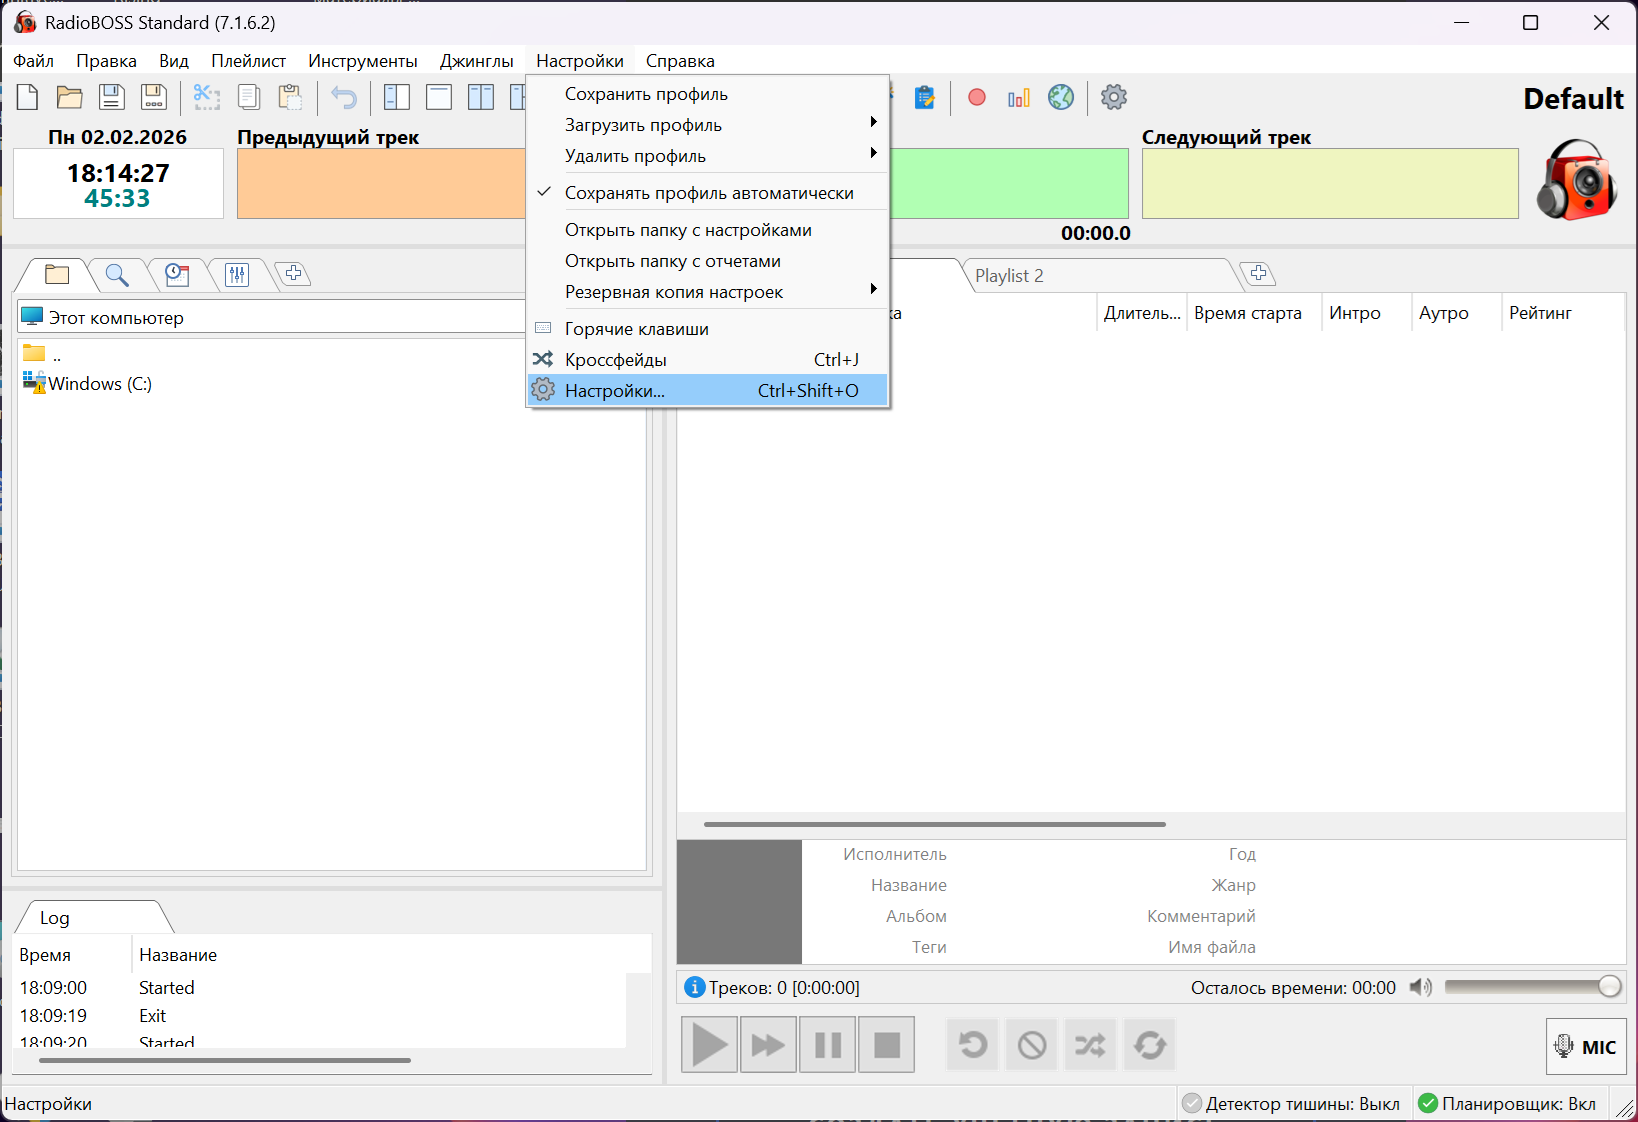Image resolution: width=1638 pixels, height=1122 pixels.
Task: Toggle the scheduler status "Планировщик: Вкл"
Action: (1507, 1103)
